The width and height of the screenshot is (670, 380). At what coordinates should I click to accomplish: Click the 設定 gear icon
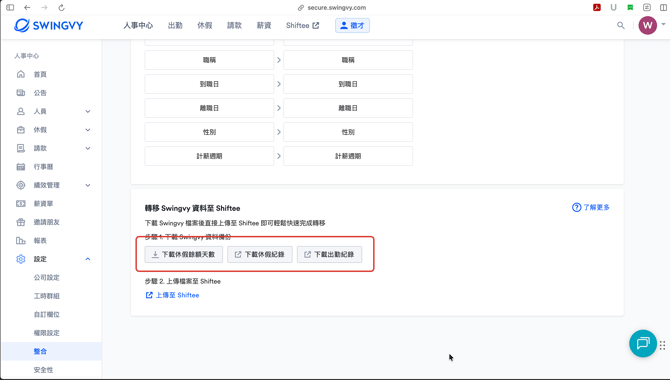[21, 259]
